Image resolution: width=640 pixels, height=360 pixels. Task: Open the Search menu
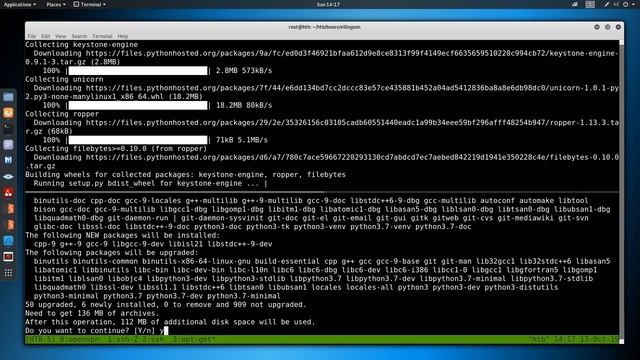[x=79, y=36]
